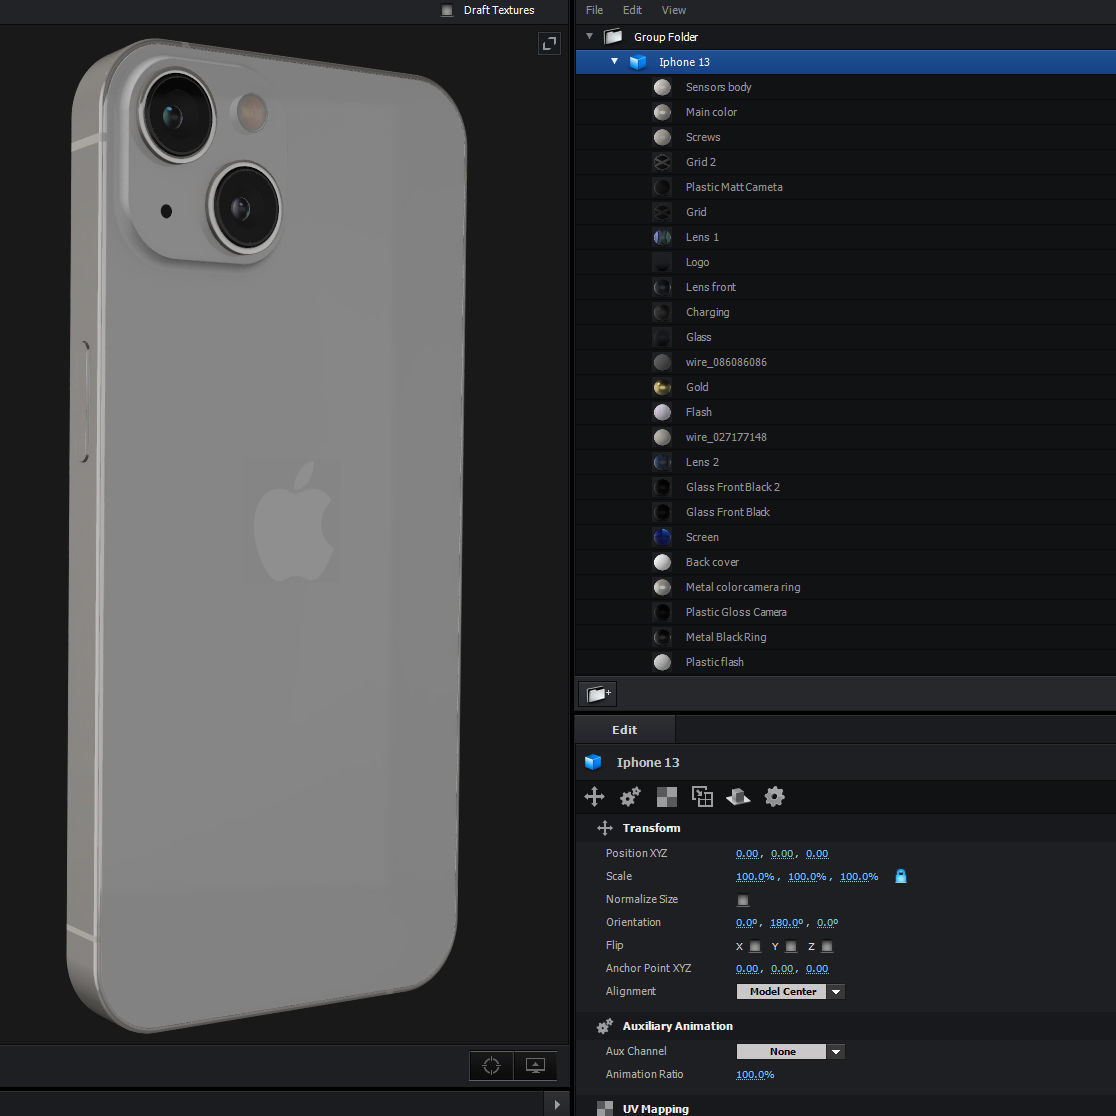The width and height of the screenshot is (1116, 1116).
Task: Click the blue cube icon of Iphone 13 layer
Action: click(638, 62)
